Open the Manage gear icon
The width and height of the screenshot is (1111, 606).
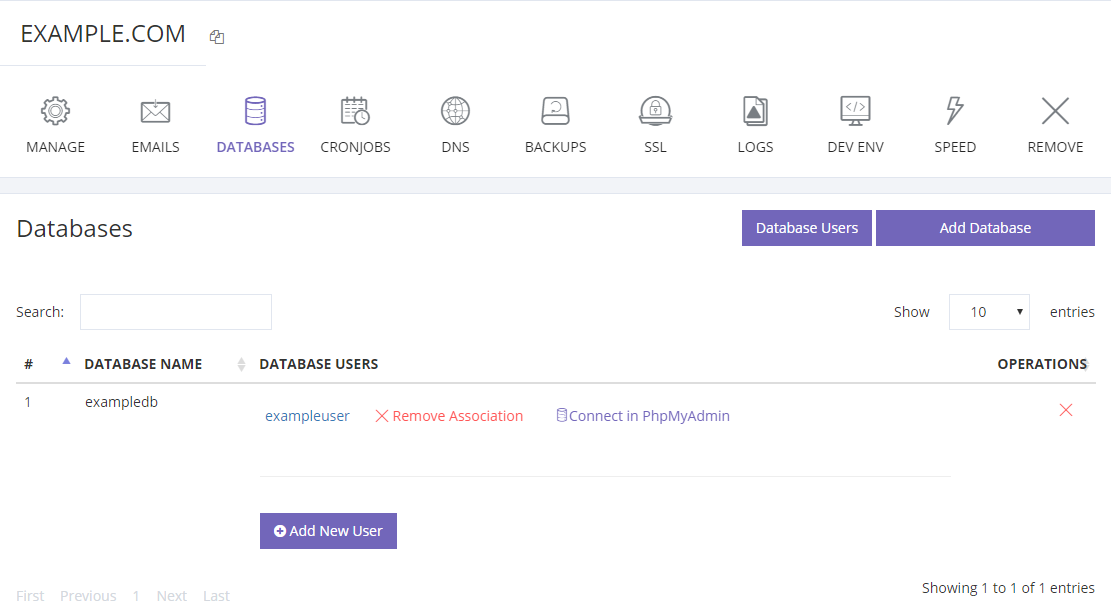(55, 111)
